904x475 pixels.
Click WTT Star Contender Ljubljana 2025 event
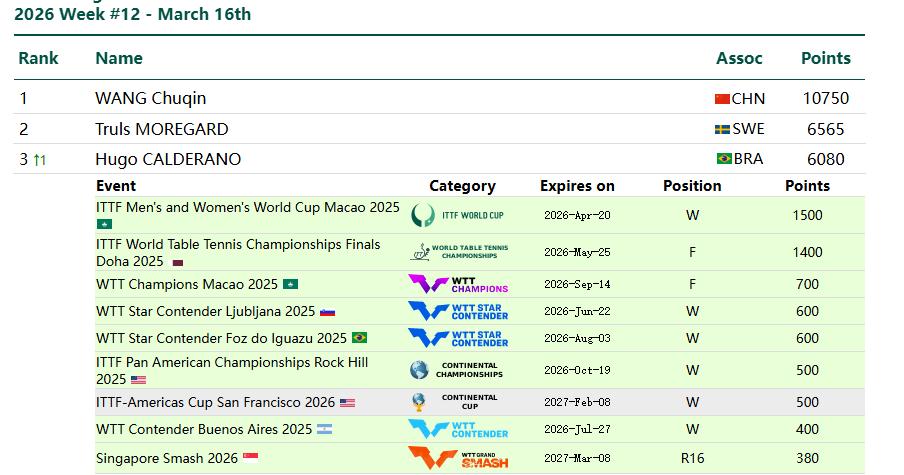(205, 311)
